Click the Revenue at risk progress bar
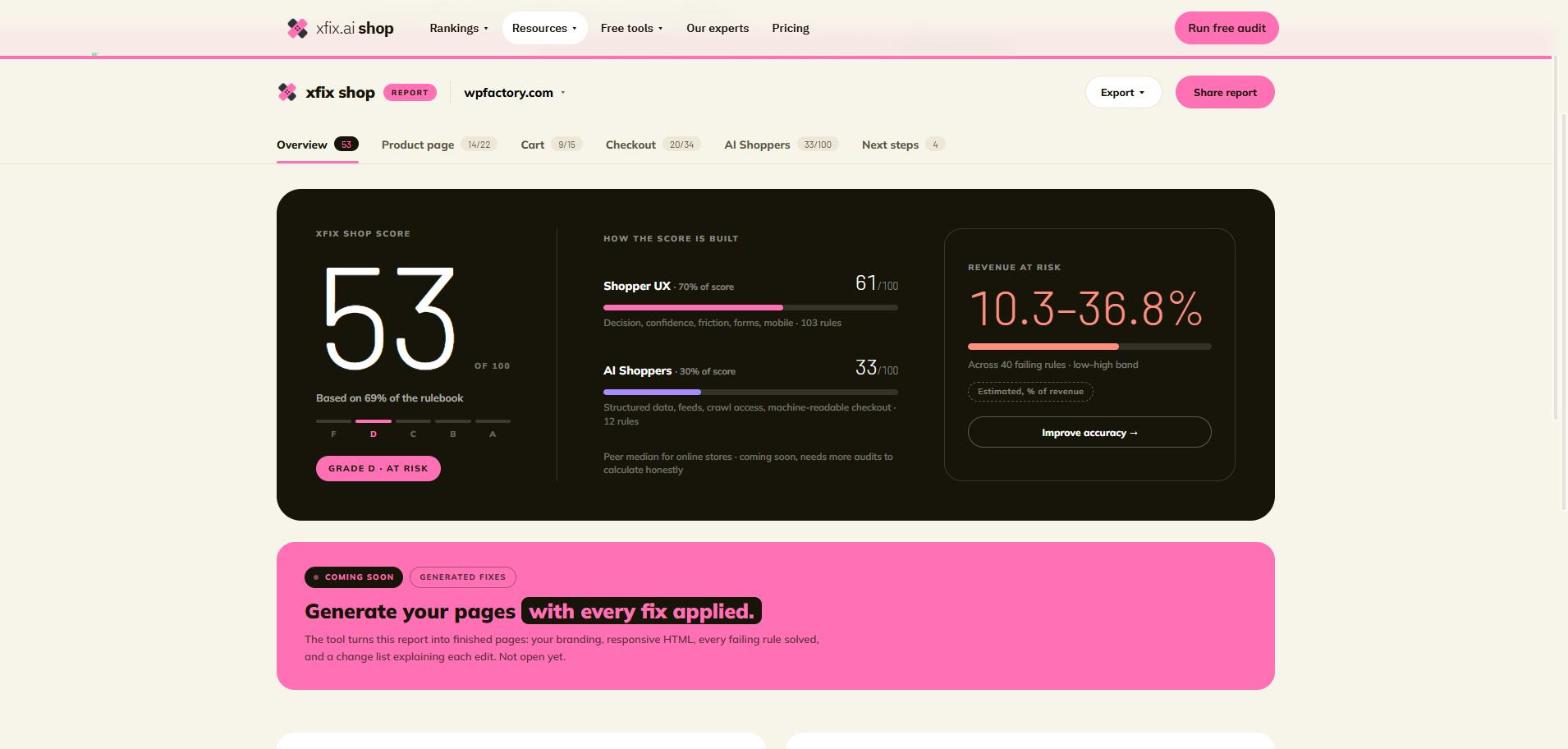Screen dimensions: 1568x749 (x=1089, y=346)
